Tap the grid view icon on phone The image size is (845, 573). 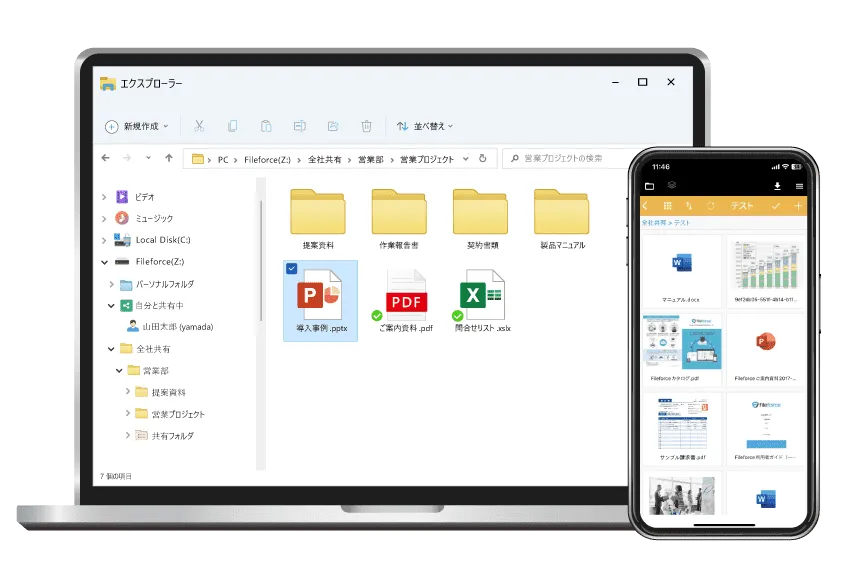coord(668,206)
